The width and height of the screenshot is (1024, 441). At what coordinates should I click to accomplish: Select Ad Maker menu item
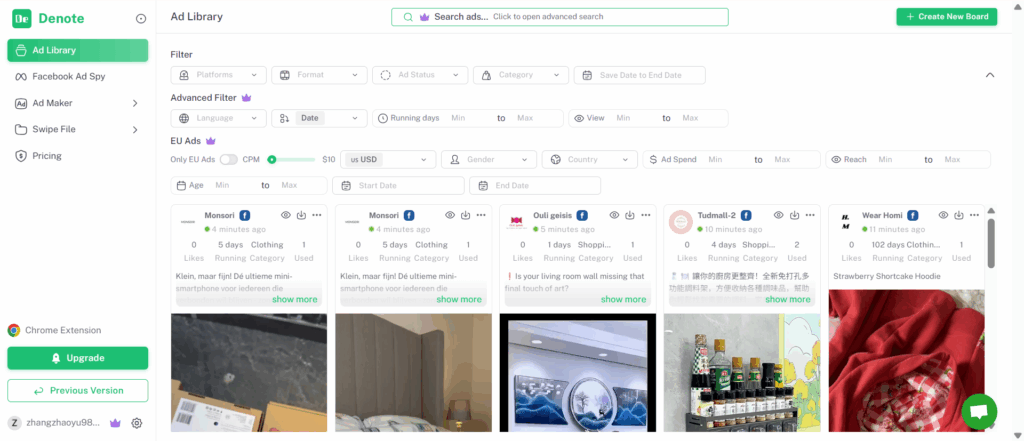pos(52,103)
